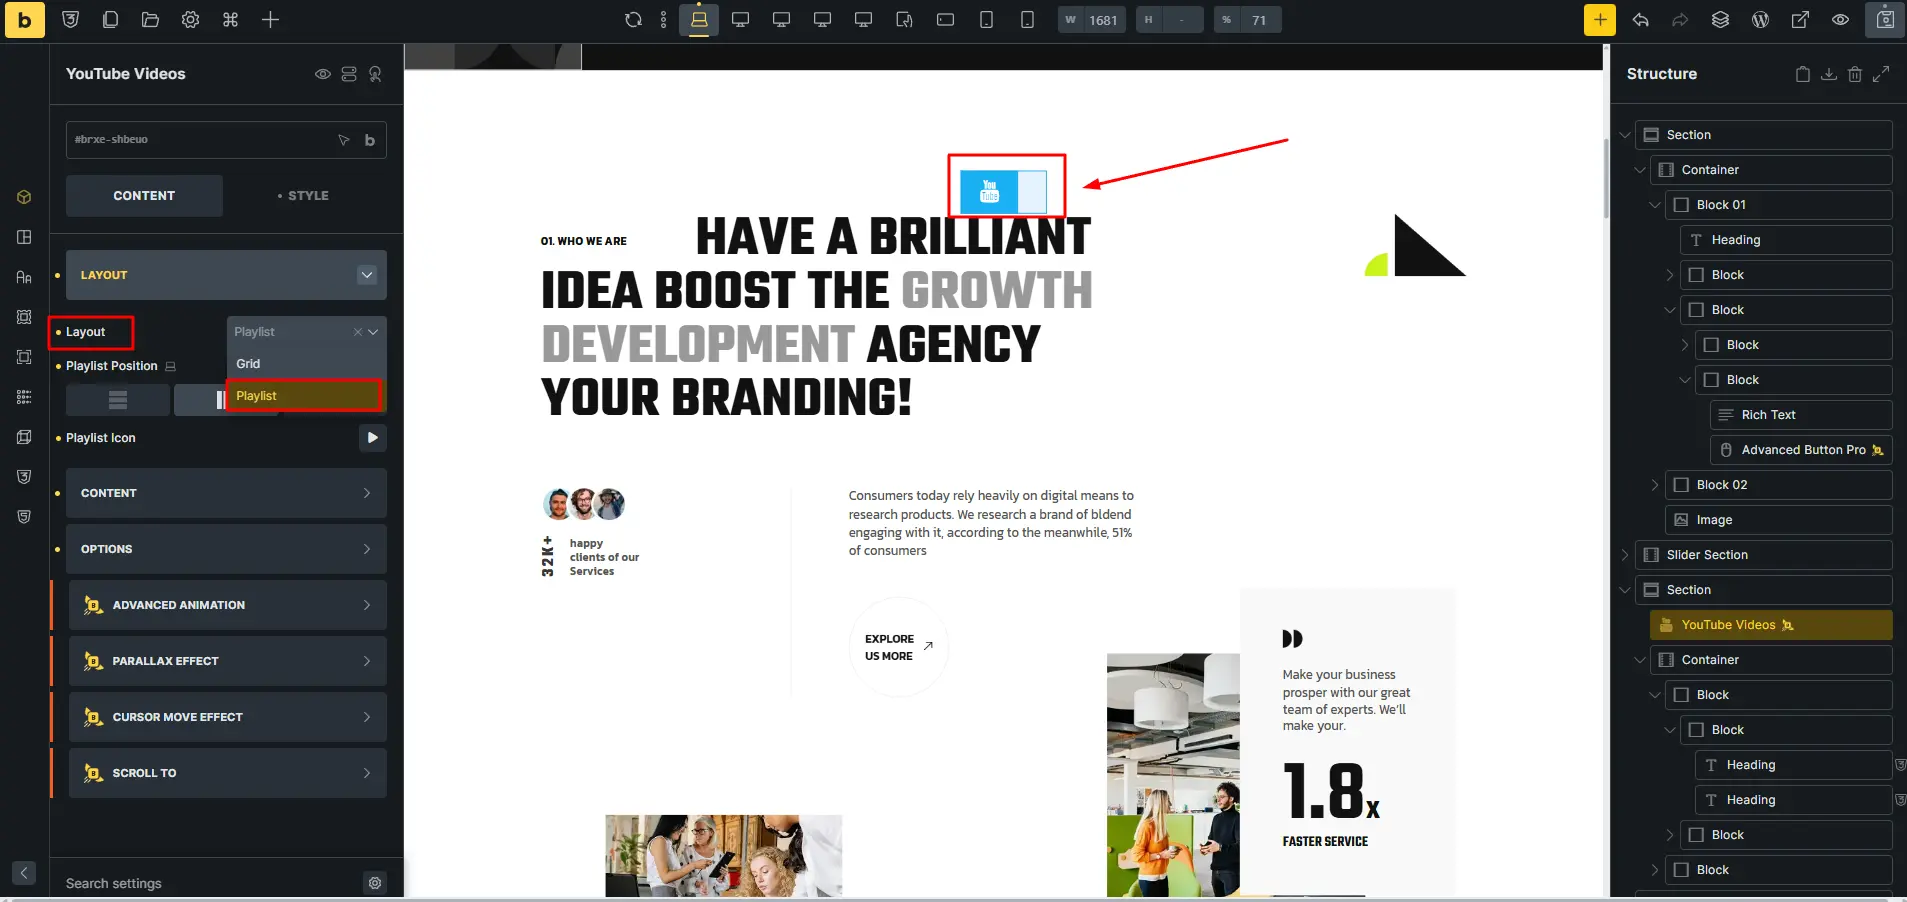Open page in new tab icon
This screenshot has width=1907, height=902.
[1800, 20]
